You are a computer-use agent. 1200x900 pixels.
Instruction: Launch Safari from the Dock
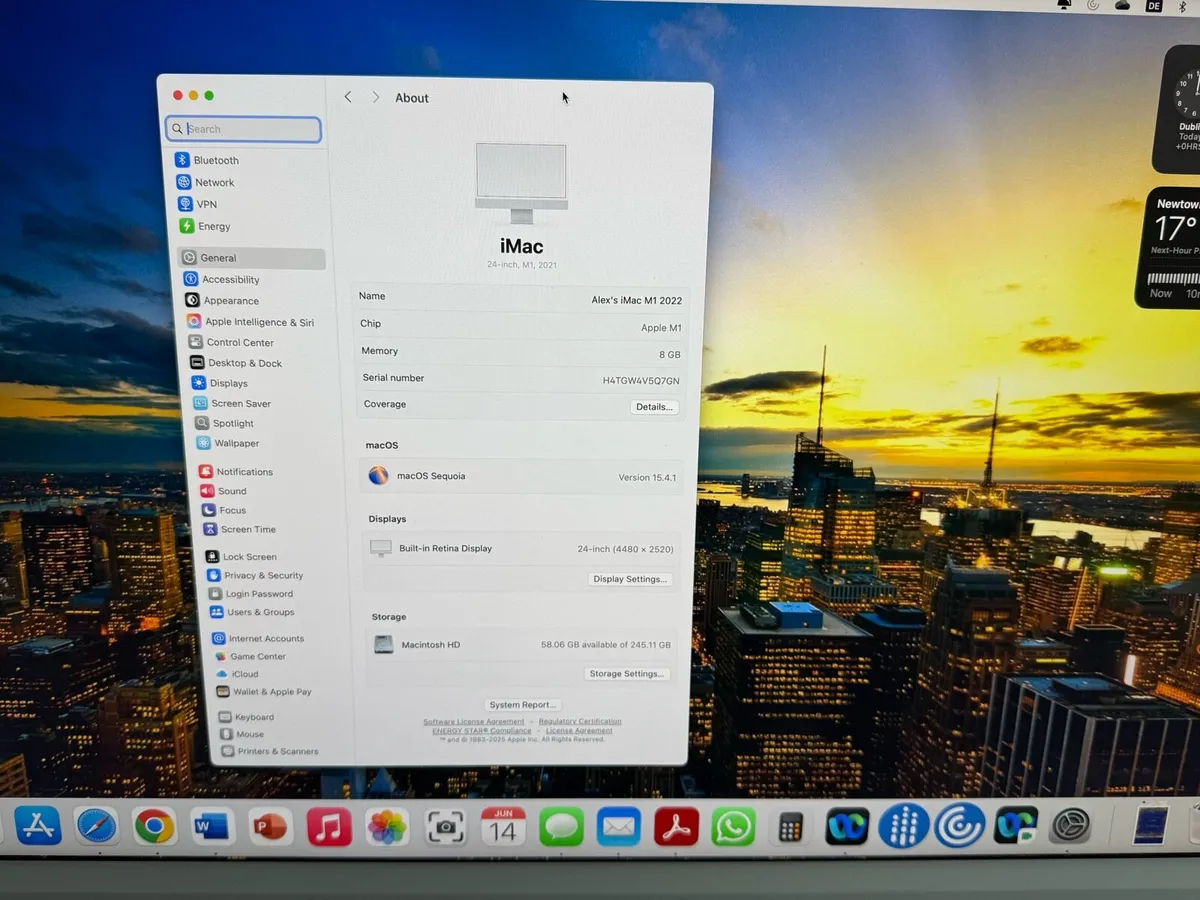[x=96, y=826]
